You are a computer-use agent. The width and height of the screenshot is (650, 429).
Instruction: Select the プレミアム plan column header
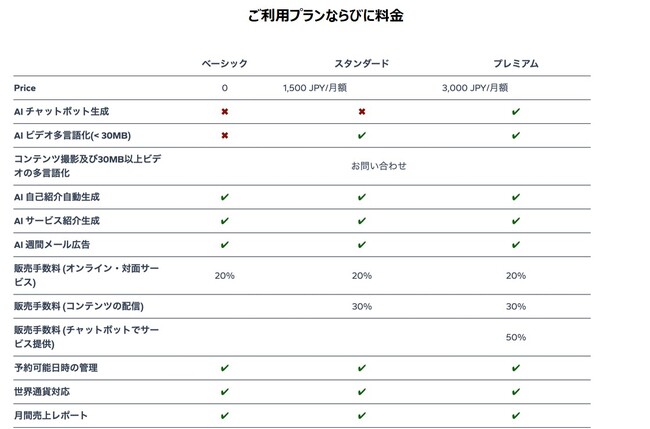coord(515,64)
